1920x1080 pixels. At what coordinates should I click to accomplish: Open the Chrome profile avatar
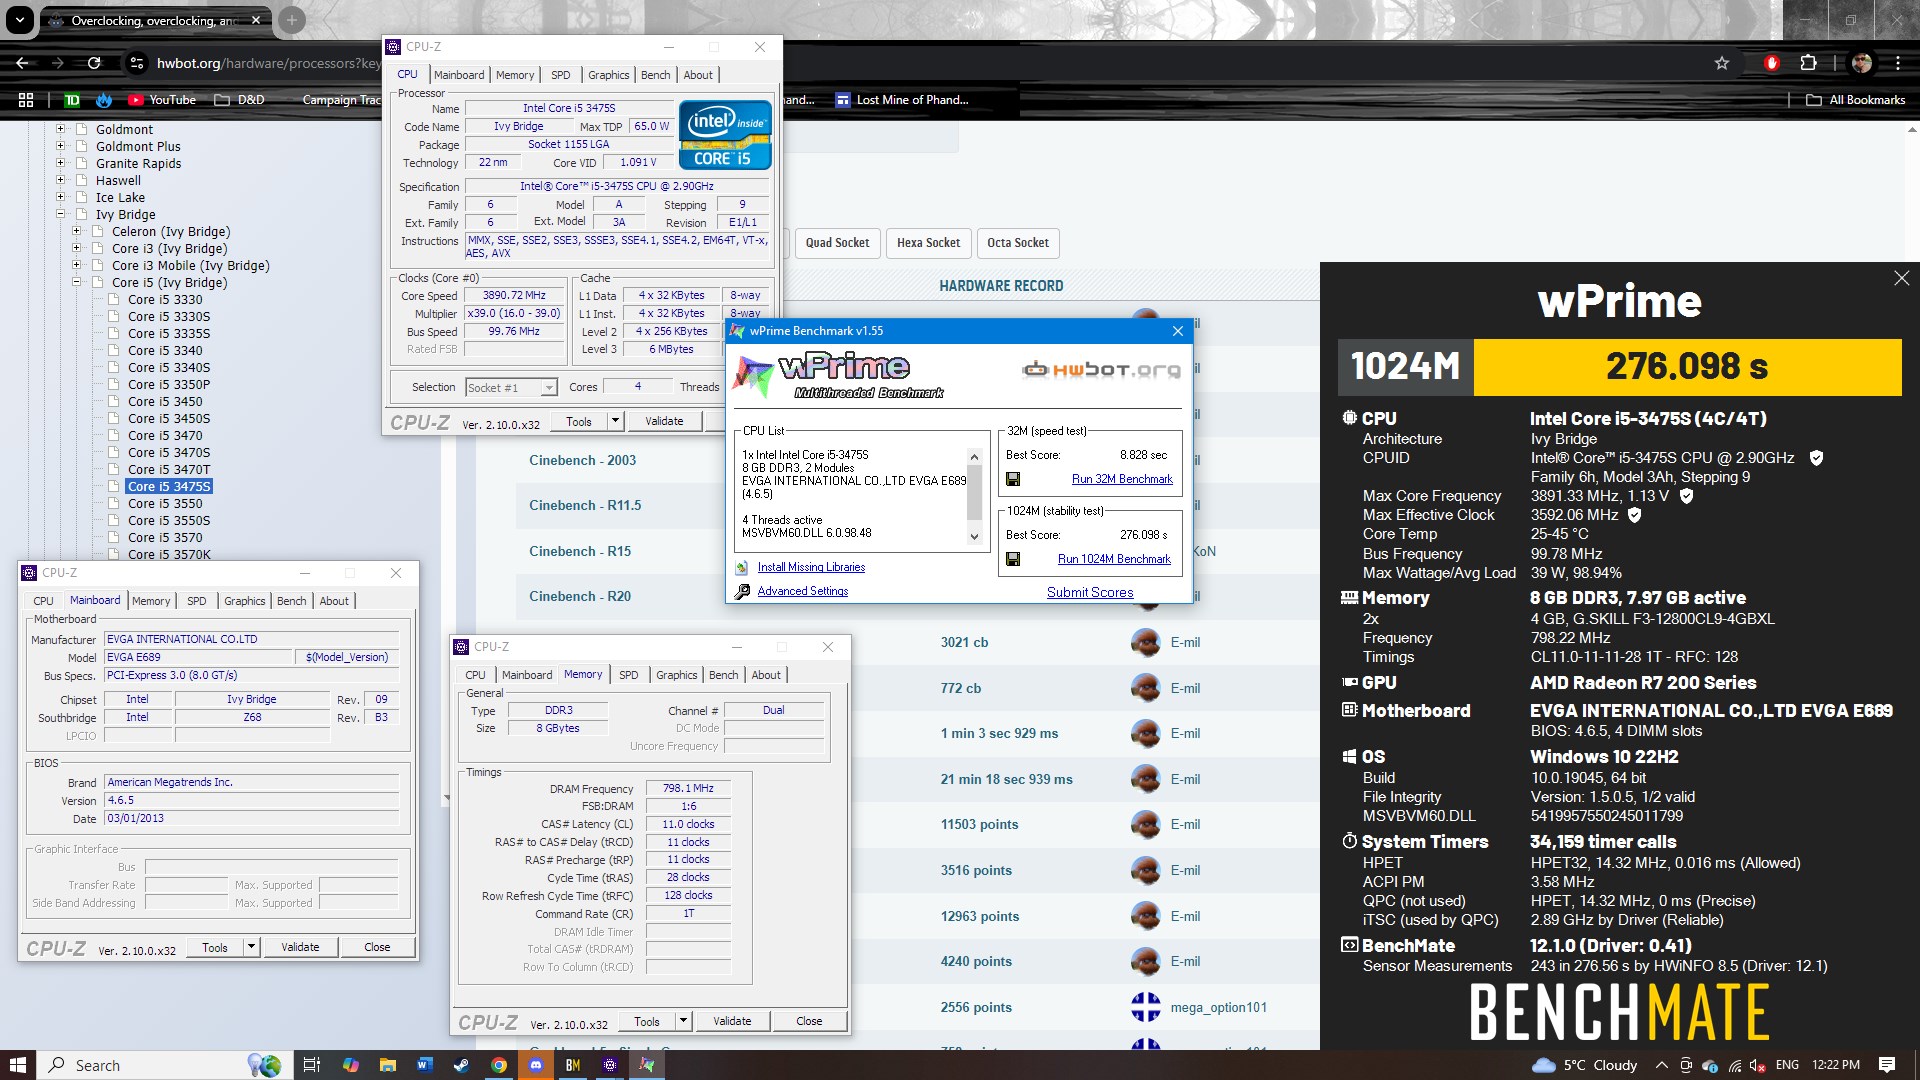pyautogui.click(x=1861, y=63)
